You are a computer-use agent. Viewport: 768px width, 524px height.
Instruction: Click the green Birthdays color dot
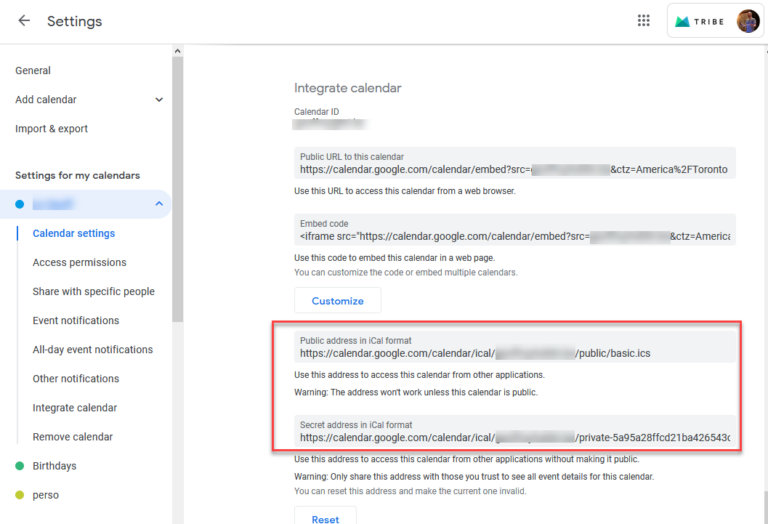coord(19,466)
